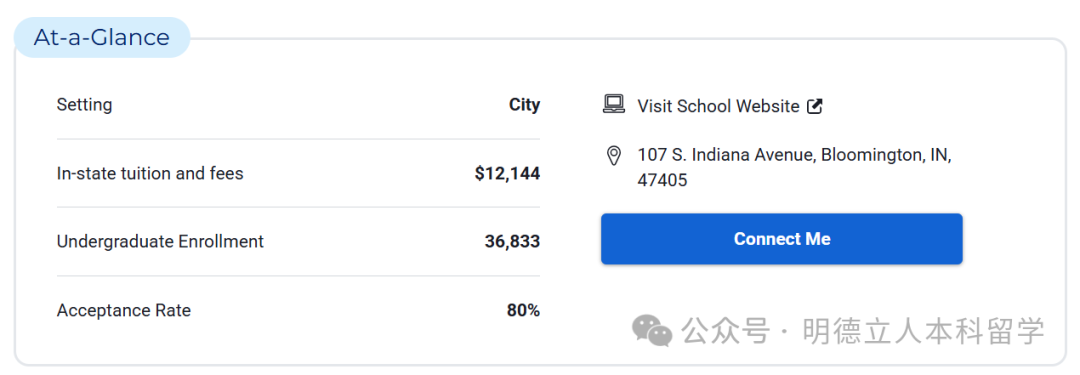The image size is (1080, 375).
Task: Click the Undergraduate Enrollment label
Action: (160, 242)
